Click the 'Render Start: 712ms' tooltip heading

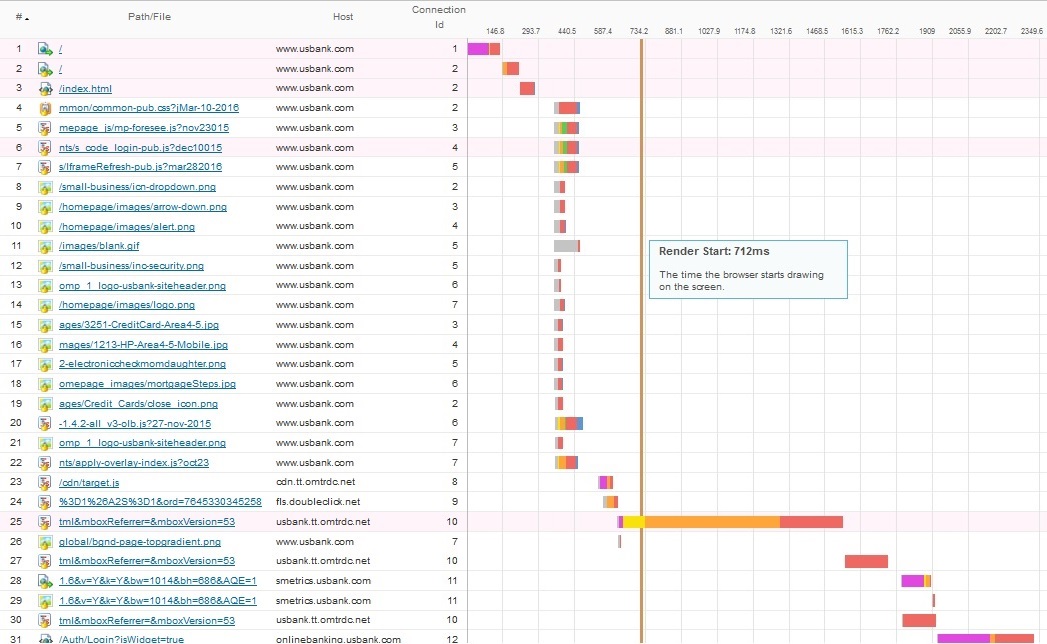pos(714,251)
